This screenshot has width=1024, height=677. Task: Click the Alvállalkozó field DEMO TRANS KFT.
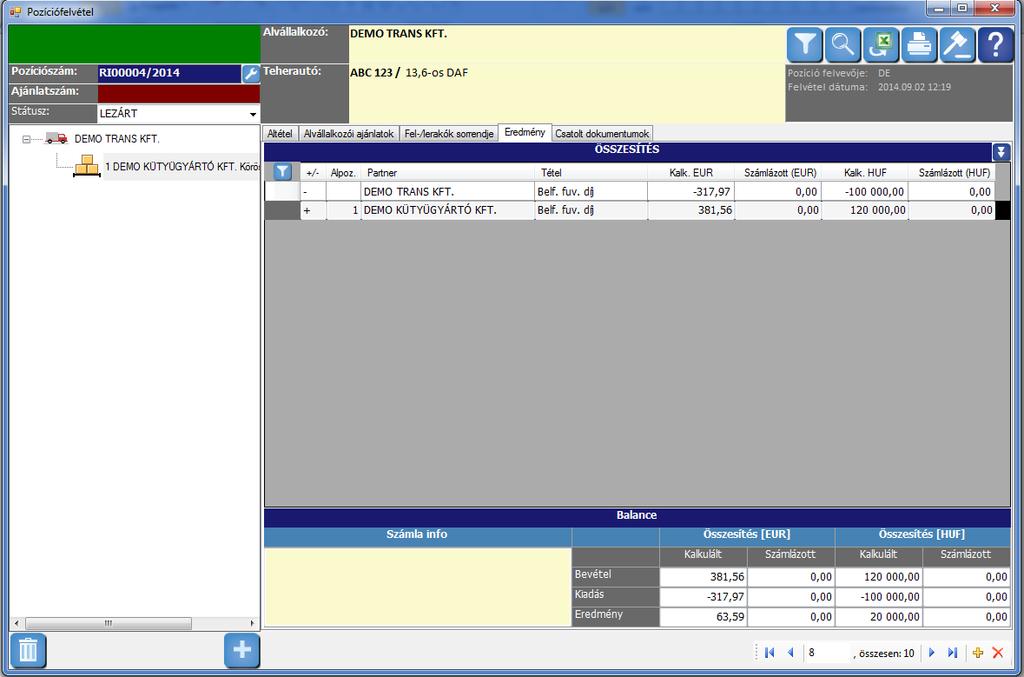tap(567, 44)
